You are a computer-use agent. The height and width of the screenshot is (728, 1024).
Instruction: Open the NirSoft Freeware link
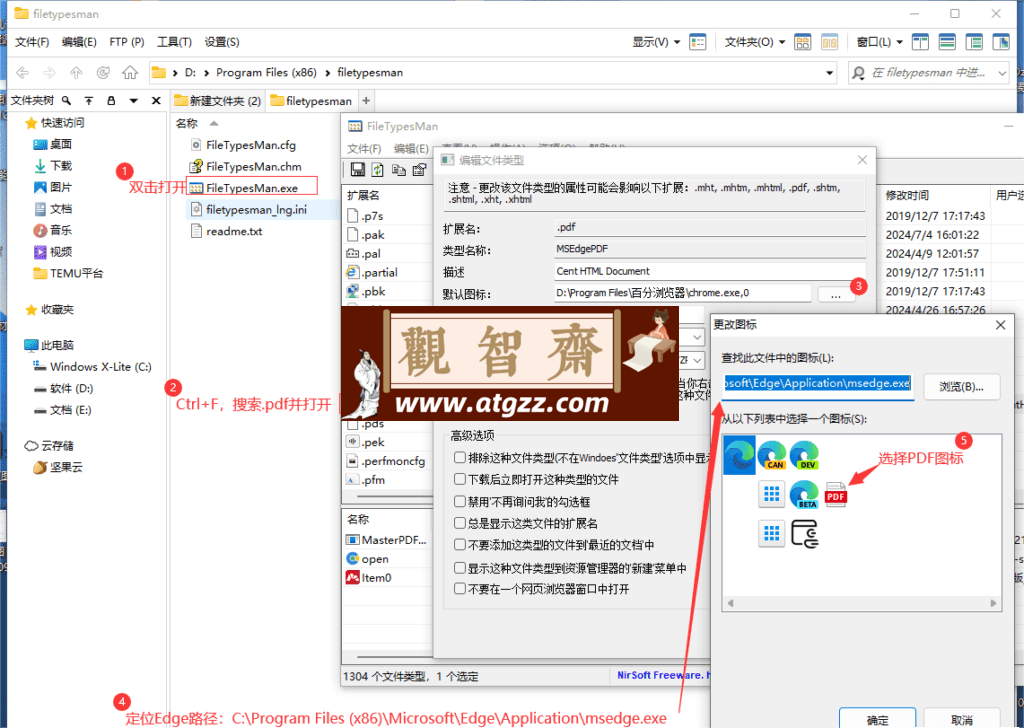click(x=663, y=675)
